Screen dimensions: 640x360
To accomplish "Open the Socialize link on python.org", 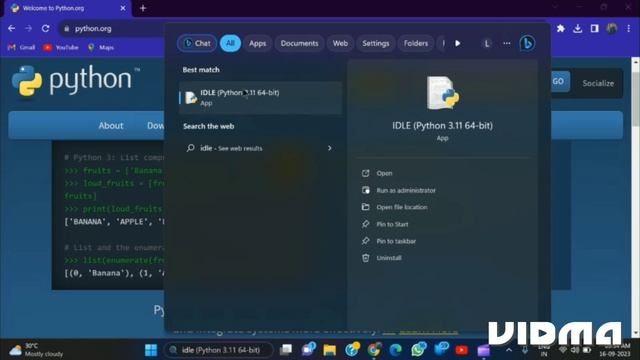I will pos(598,83).
